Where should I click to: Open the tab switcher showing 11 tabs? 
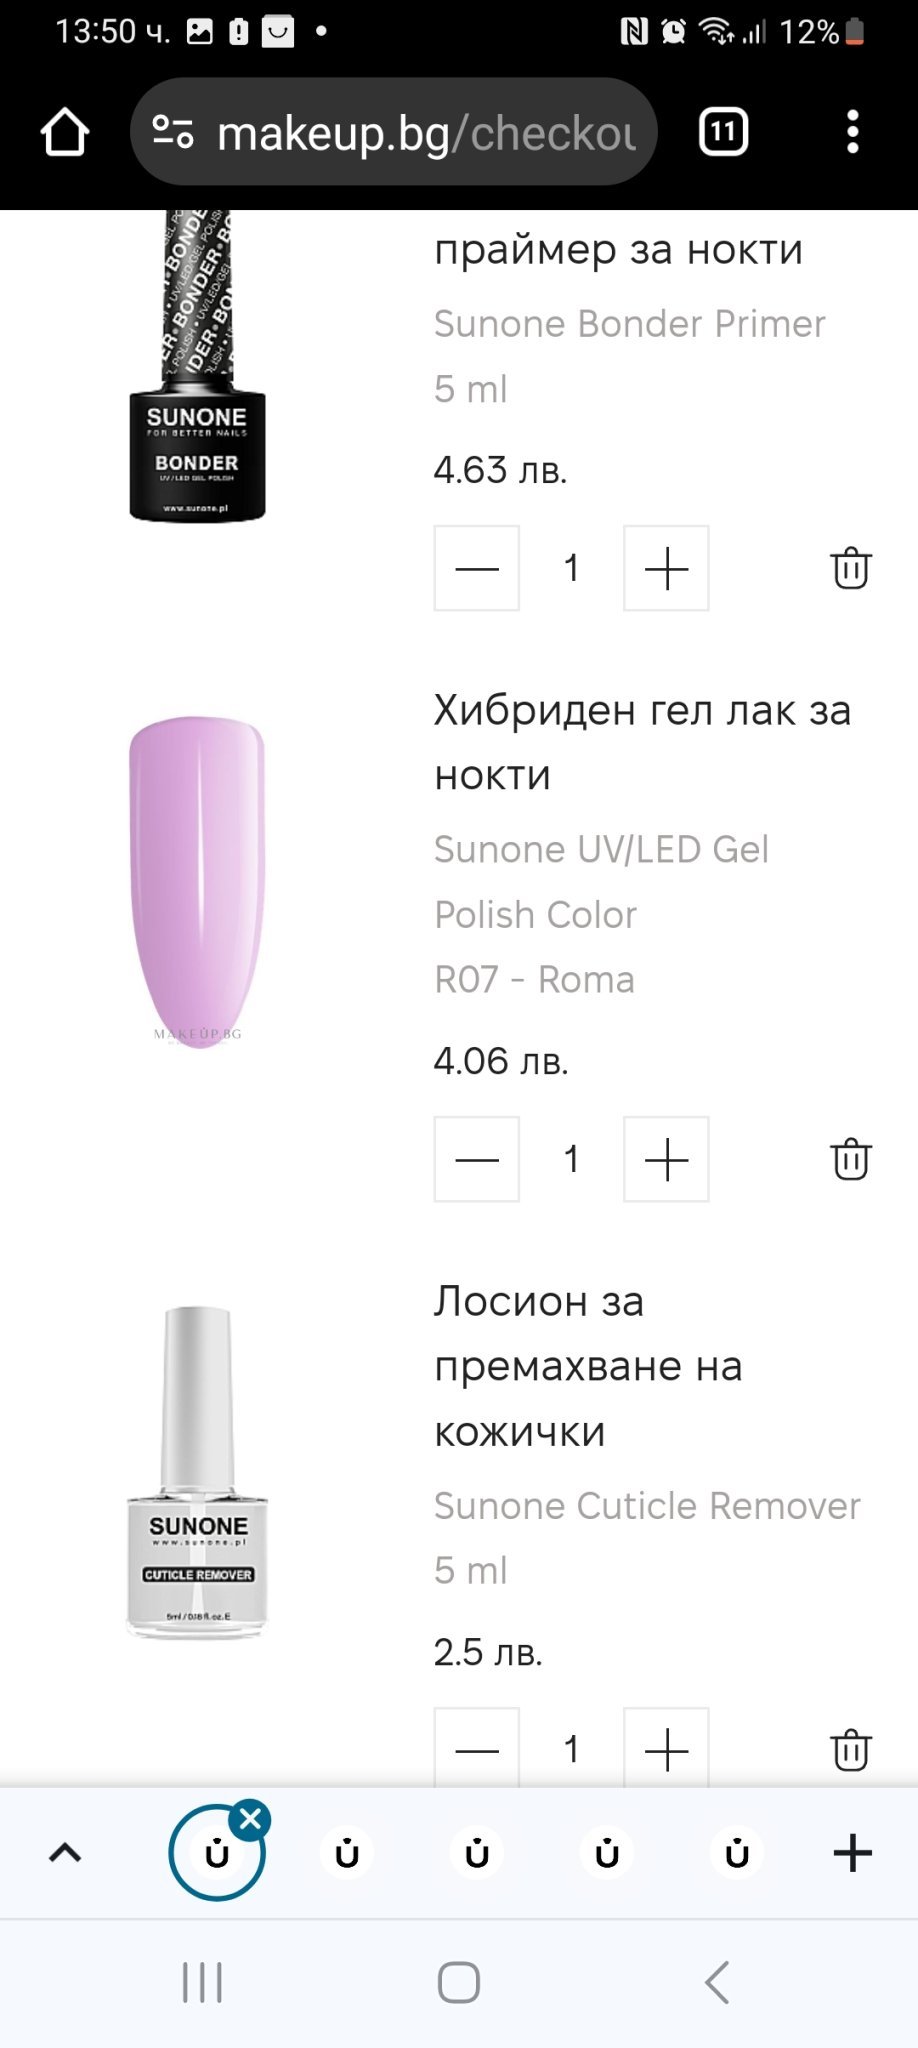tap(723, 132)
